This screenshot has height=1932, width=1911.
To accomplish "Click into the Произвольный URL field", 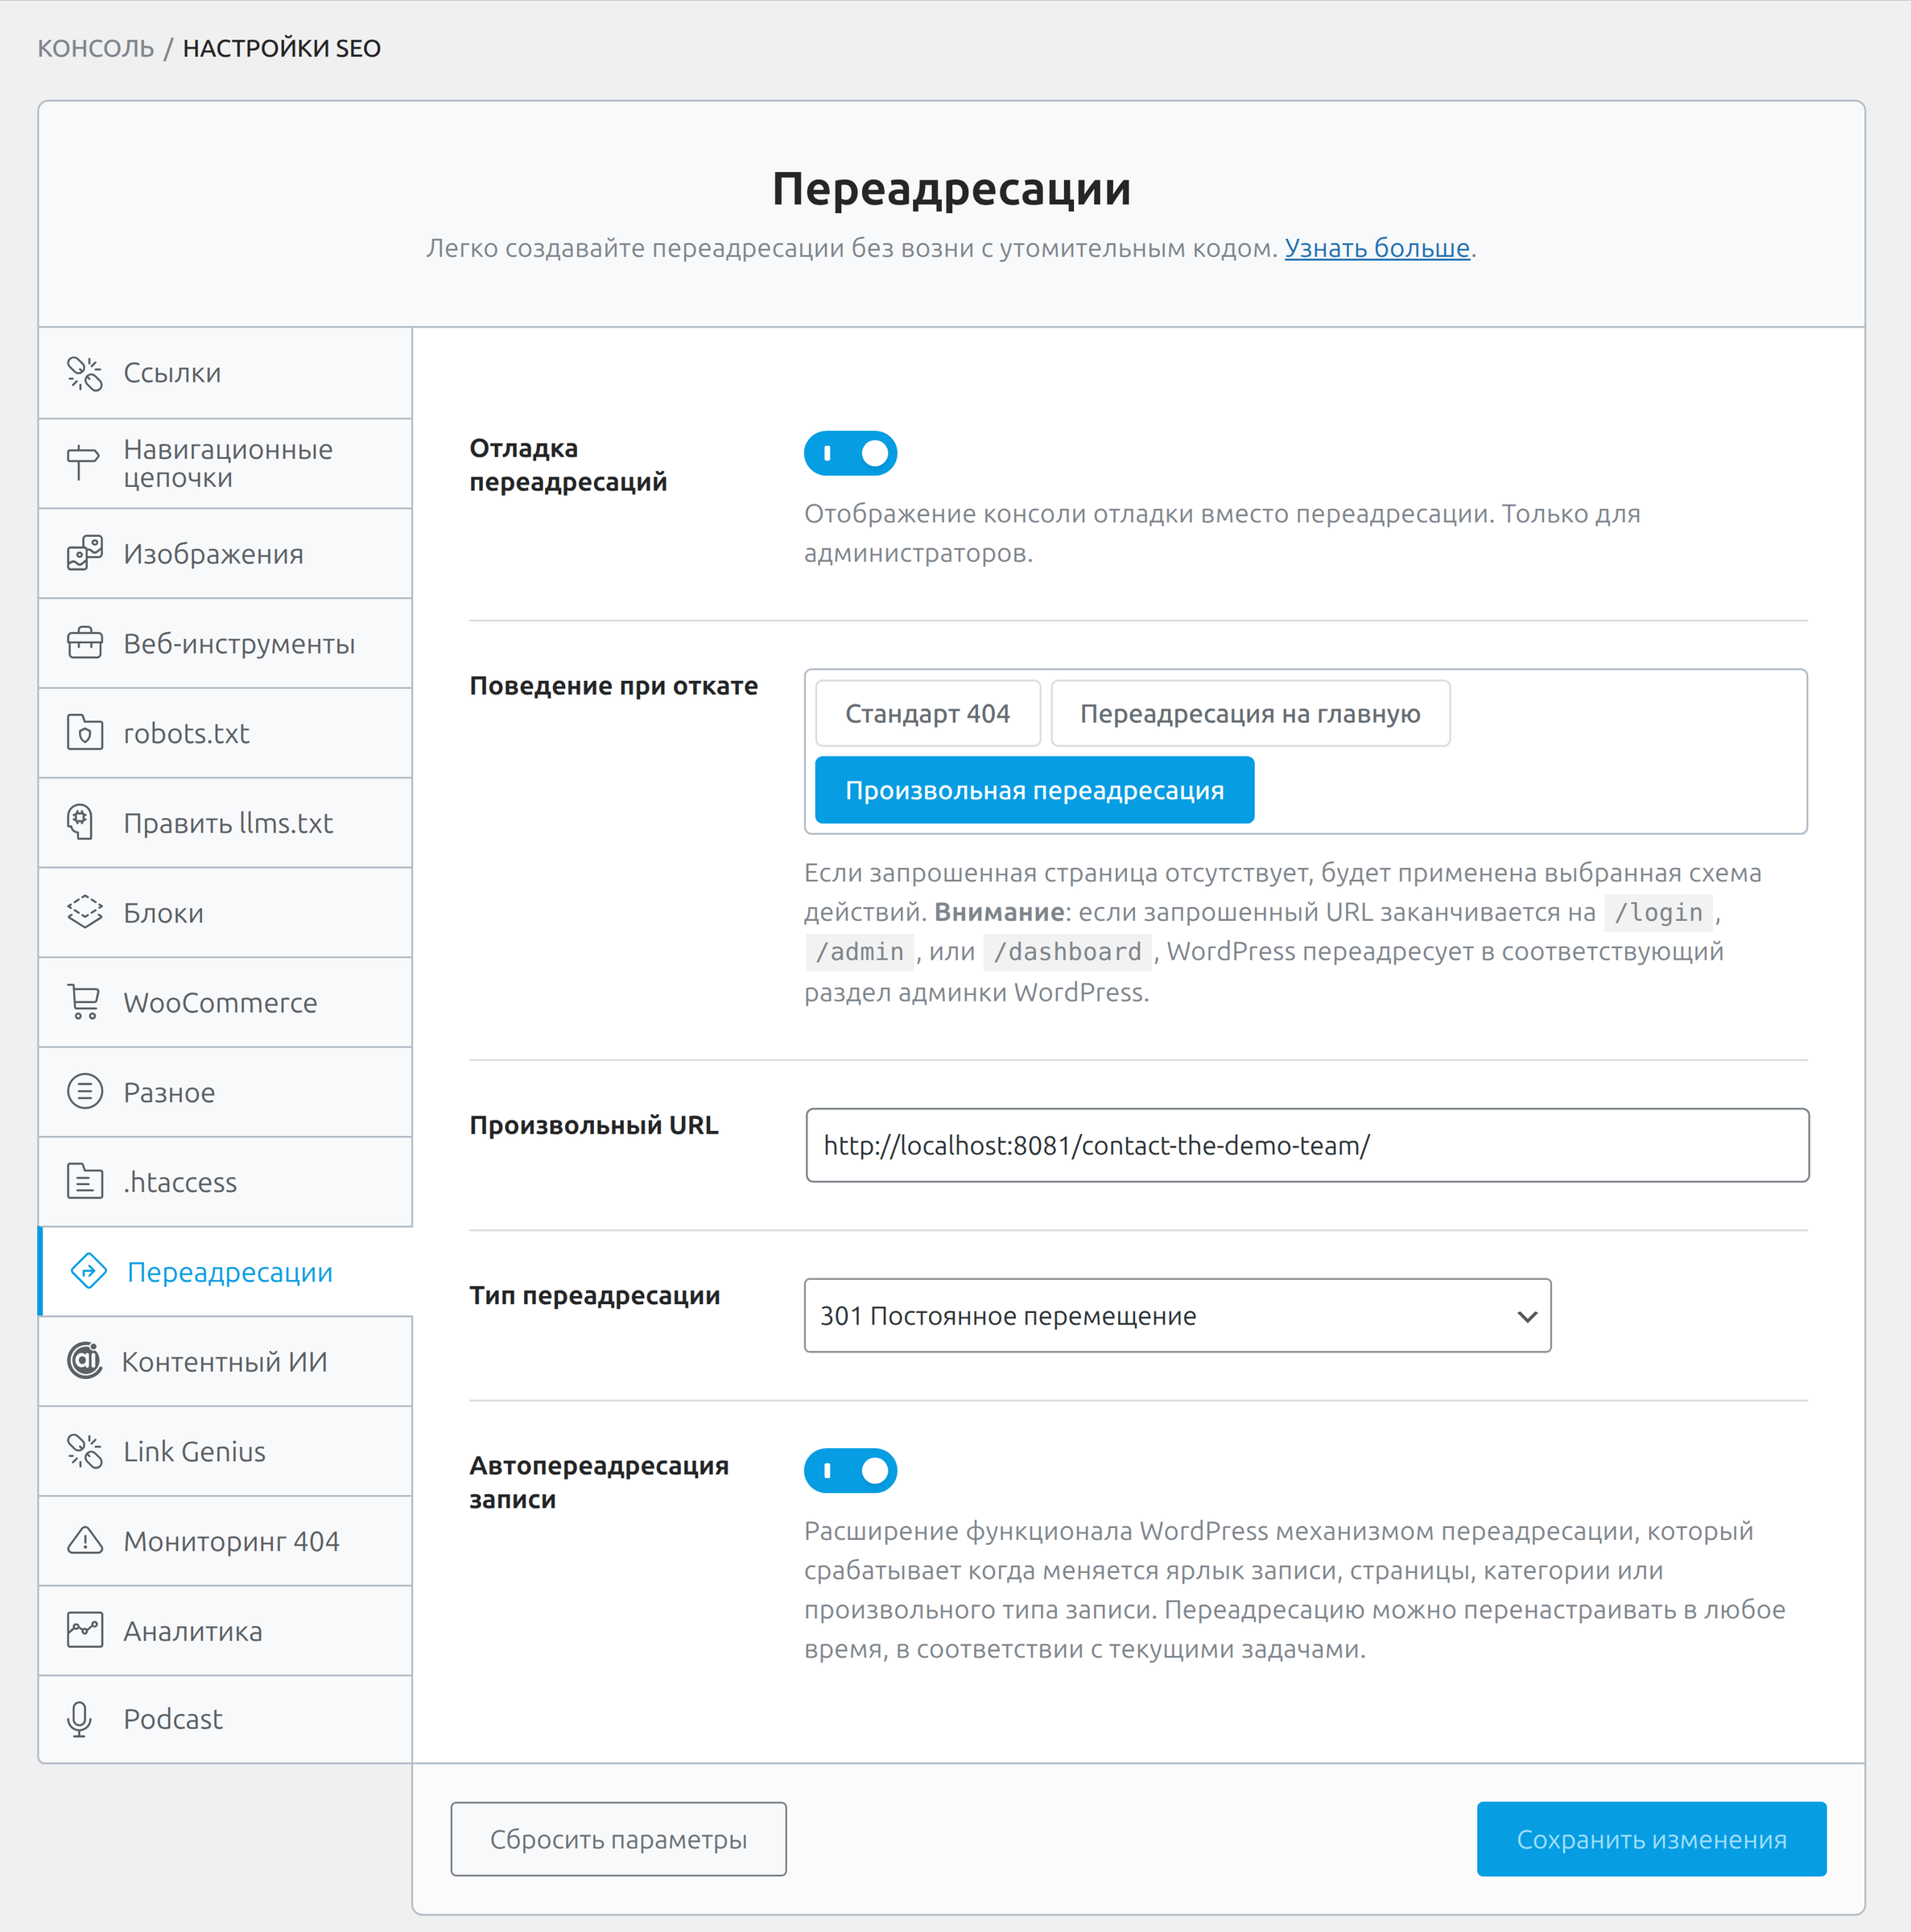I will point(1307,1146).
